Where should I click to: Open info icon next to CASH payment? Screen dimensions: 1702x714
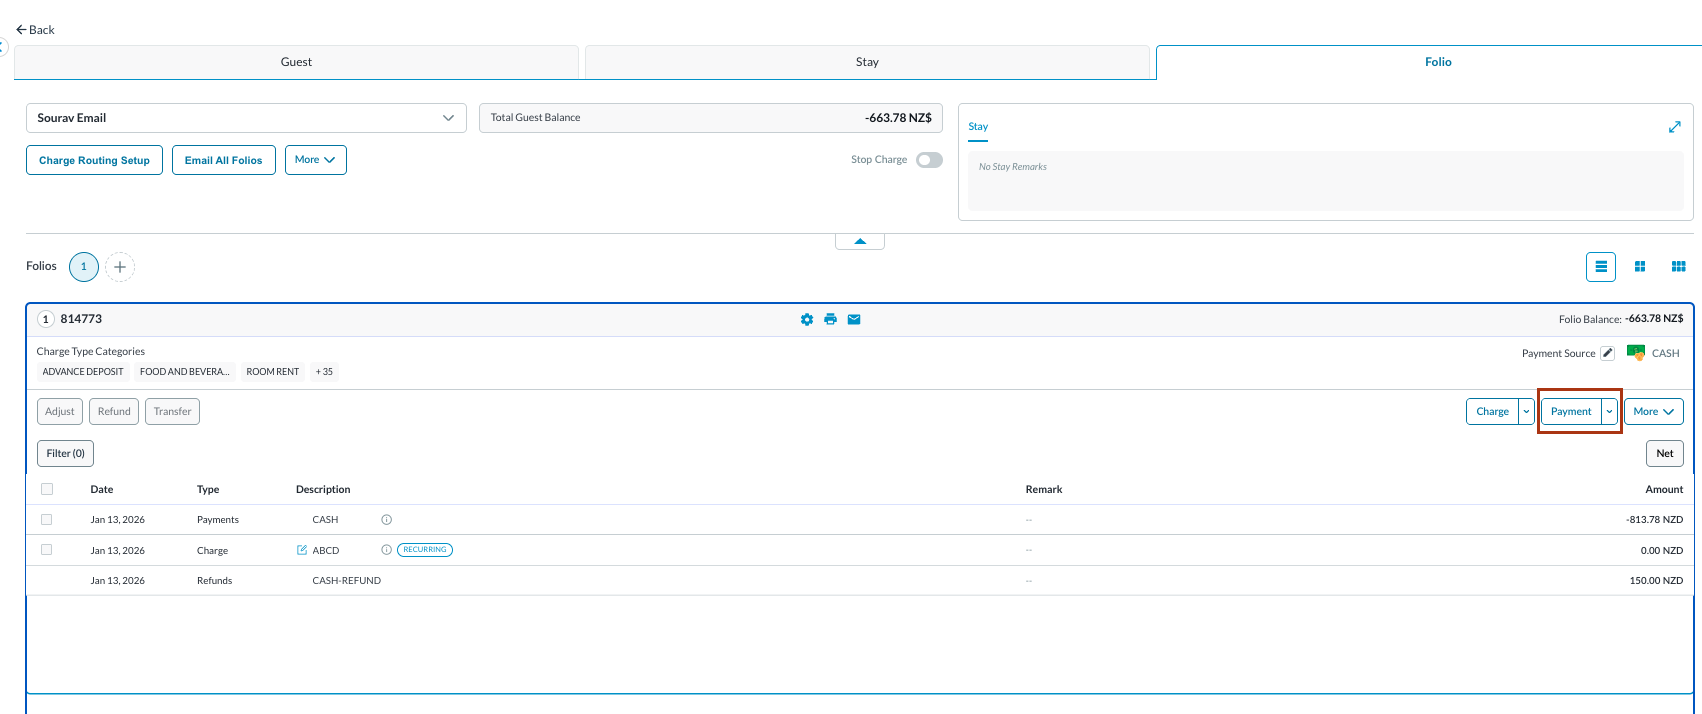click(387, 520)
